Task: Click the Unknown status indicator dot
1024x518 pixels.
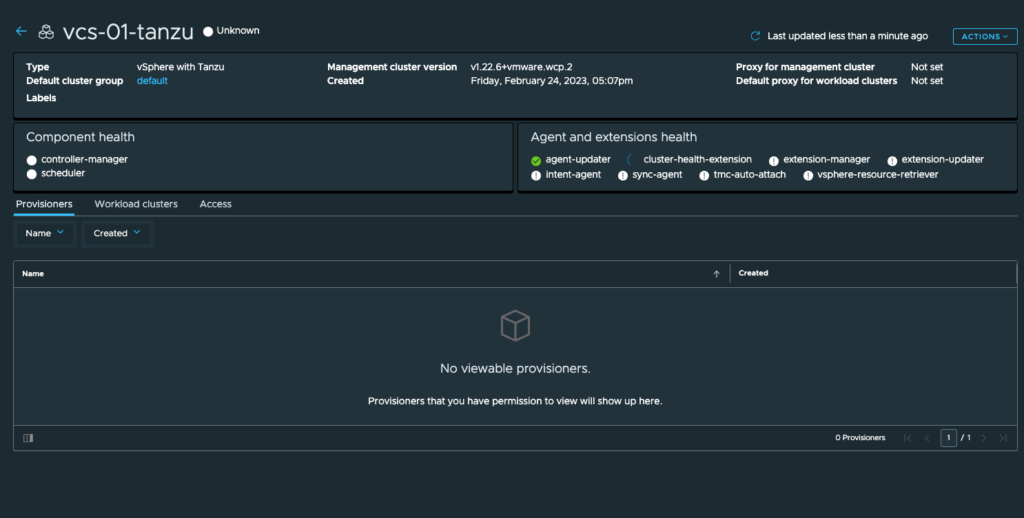Action: click(208, 31)
